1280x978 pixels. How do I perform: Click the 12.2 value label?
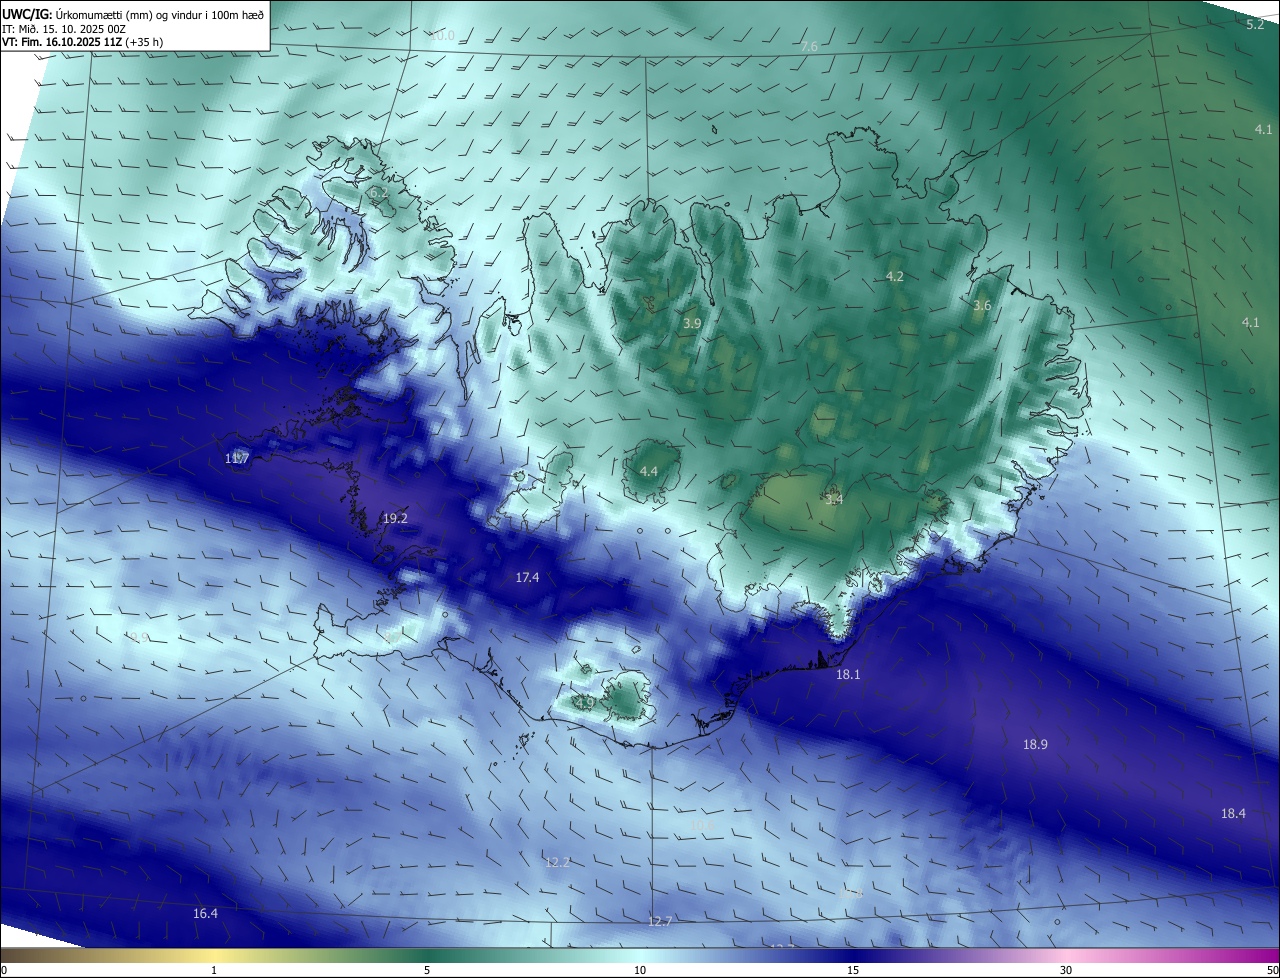point(557,862)
